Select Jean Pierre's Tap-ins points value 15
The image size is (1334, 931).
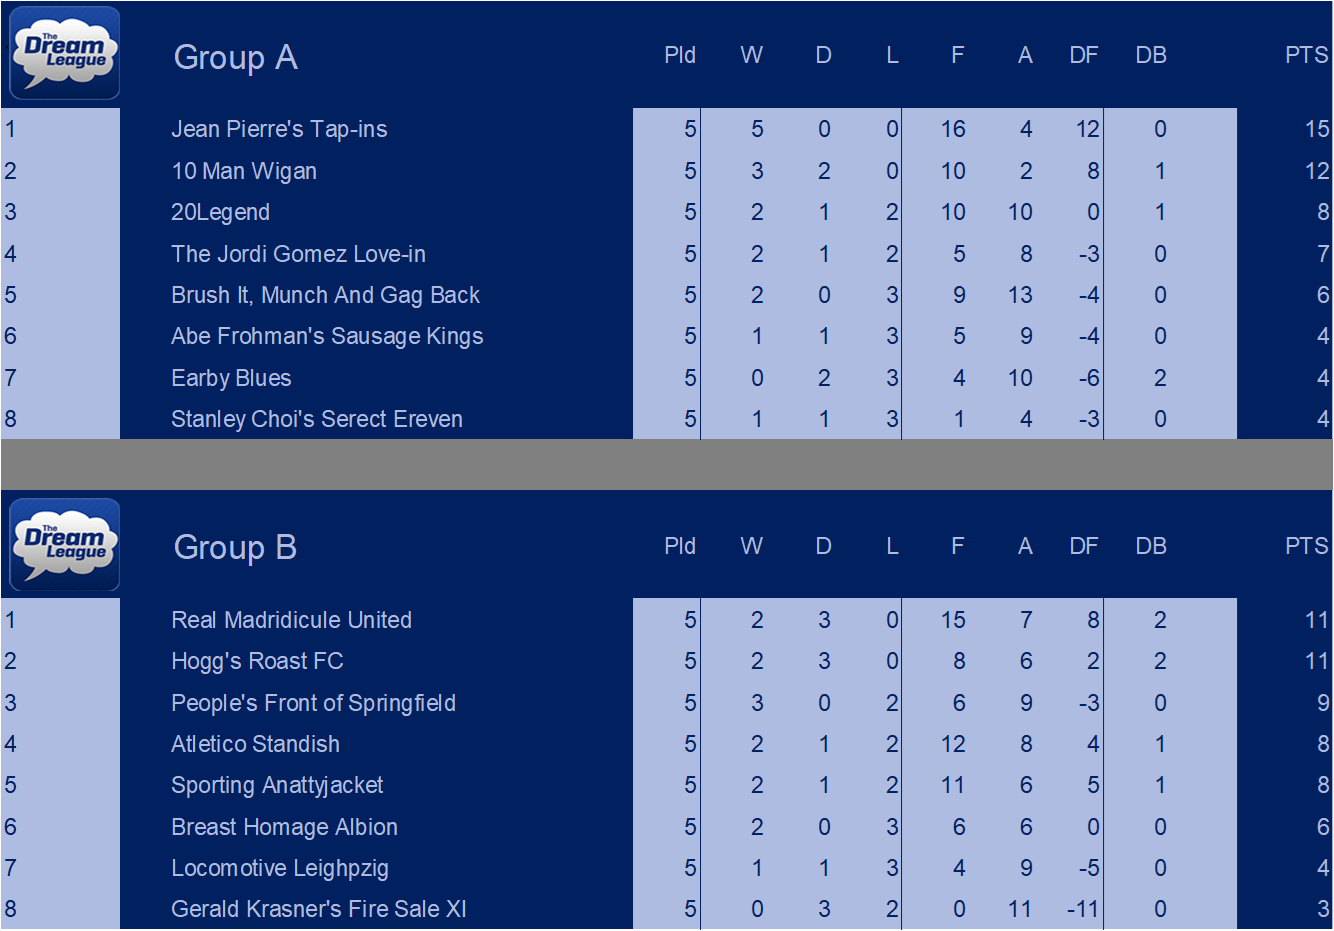(x=1316, y=129)
